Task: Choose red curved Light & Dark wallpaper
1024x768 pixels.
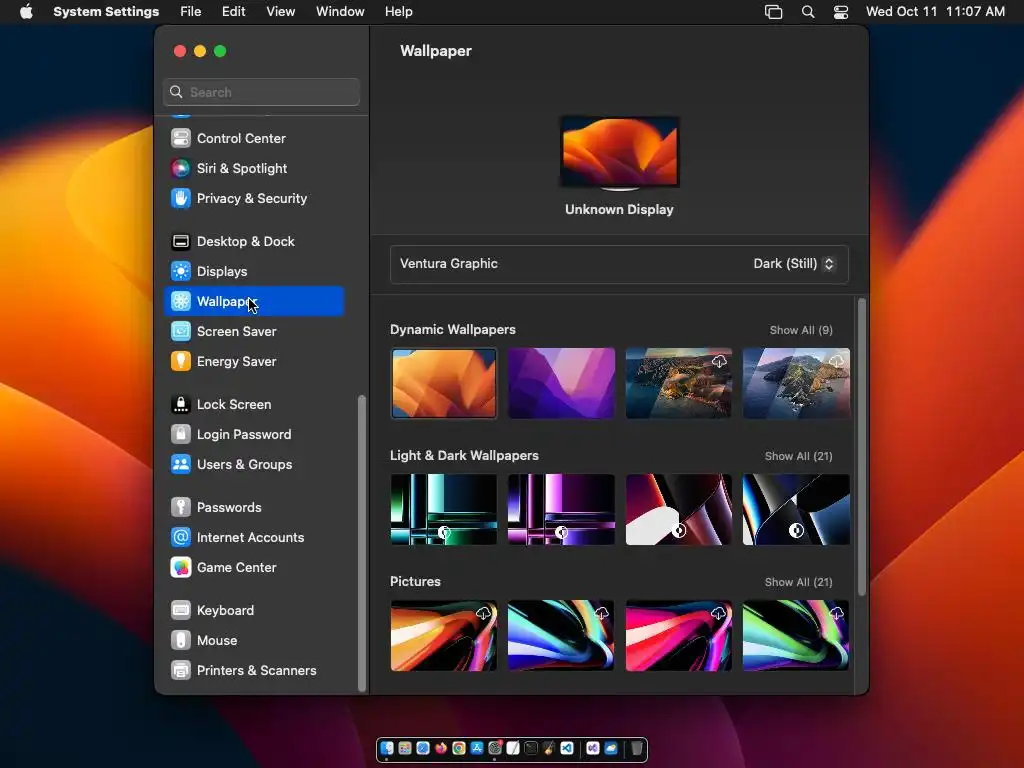Action: [x=679, y=509]
